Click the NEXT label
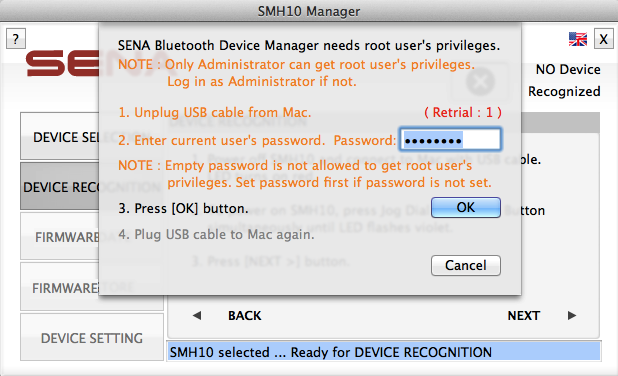Screen dimensions: 618x376 coord(523,315)
